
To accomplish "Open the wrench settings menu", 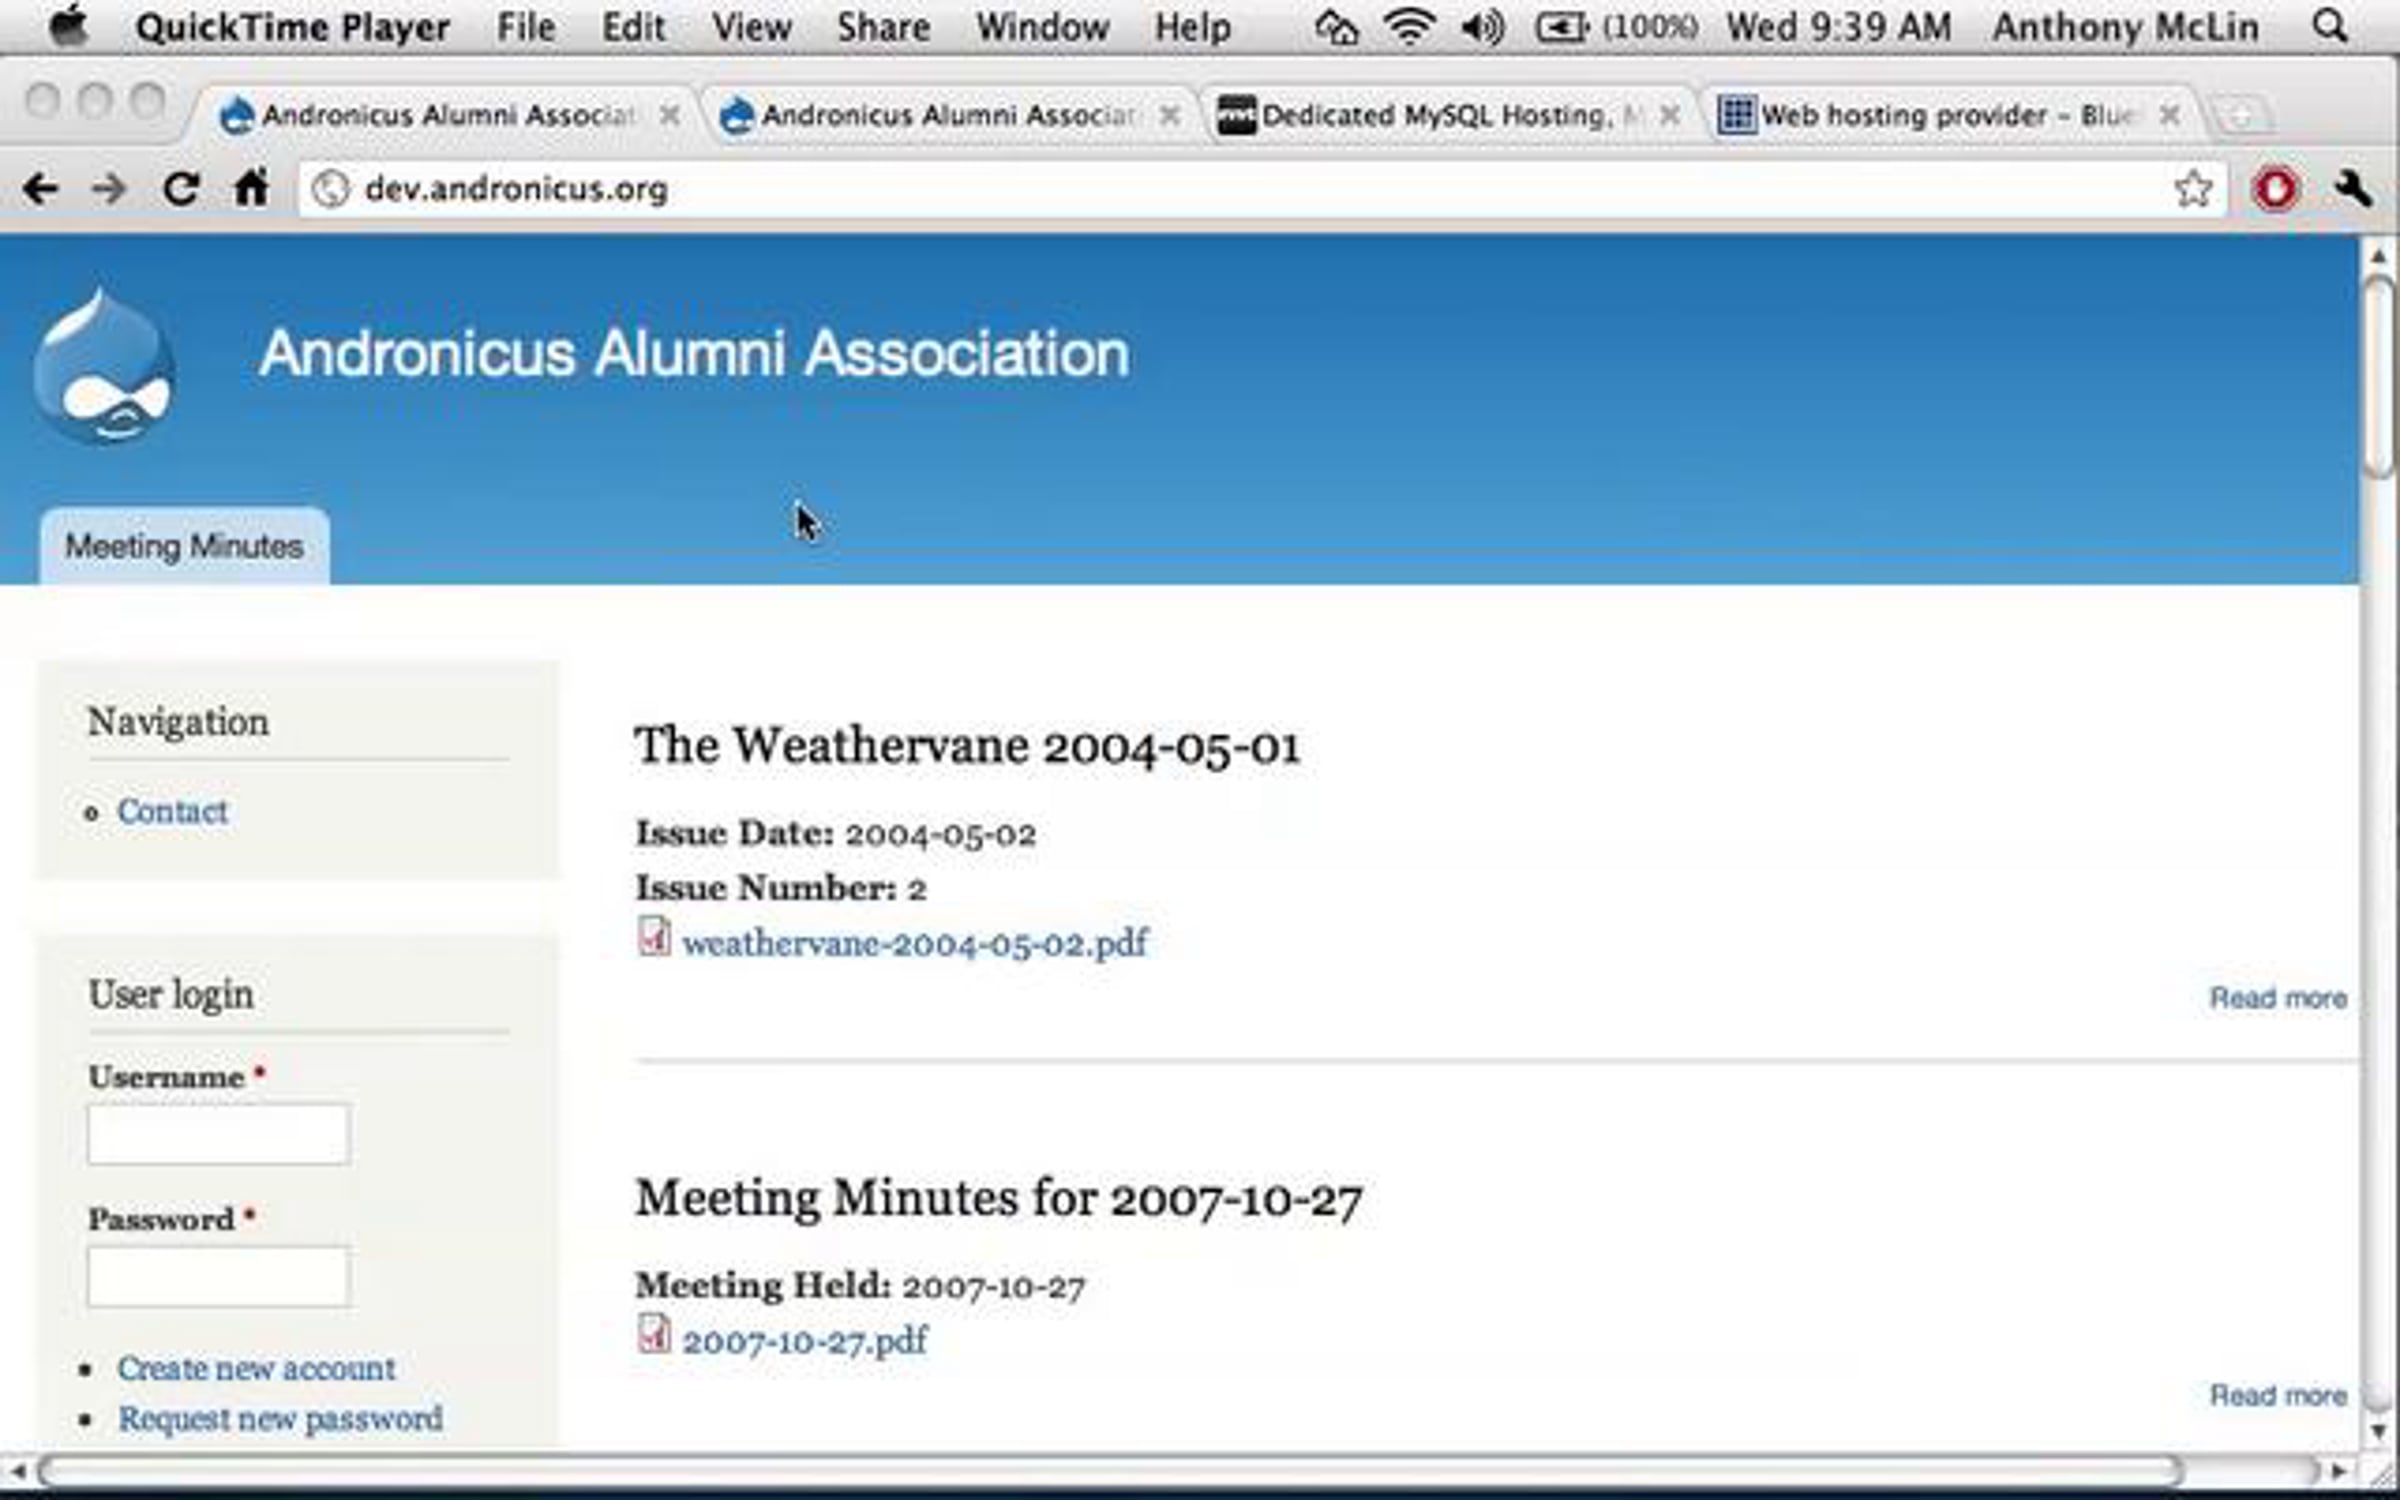I will click(x=2353, y=188).
